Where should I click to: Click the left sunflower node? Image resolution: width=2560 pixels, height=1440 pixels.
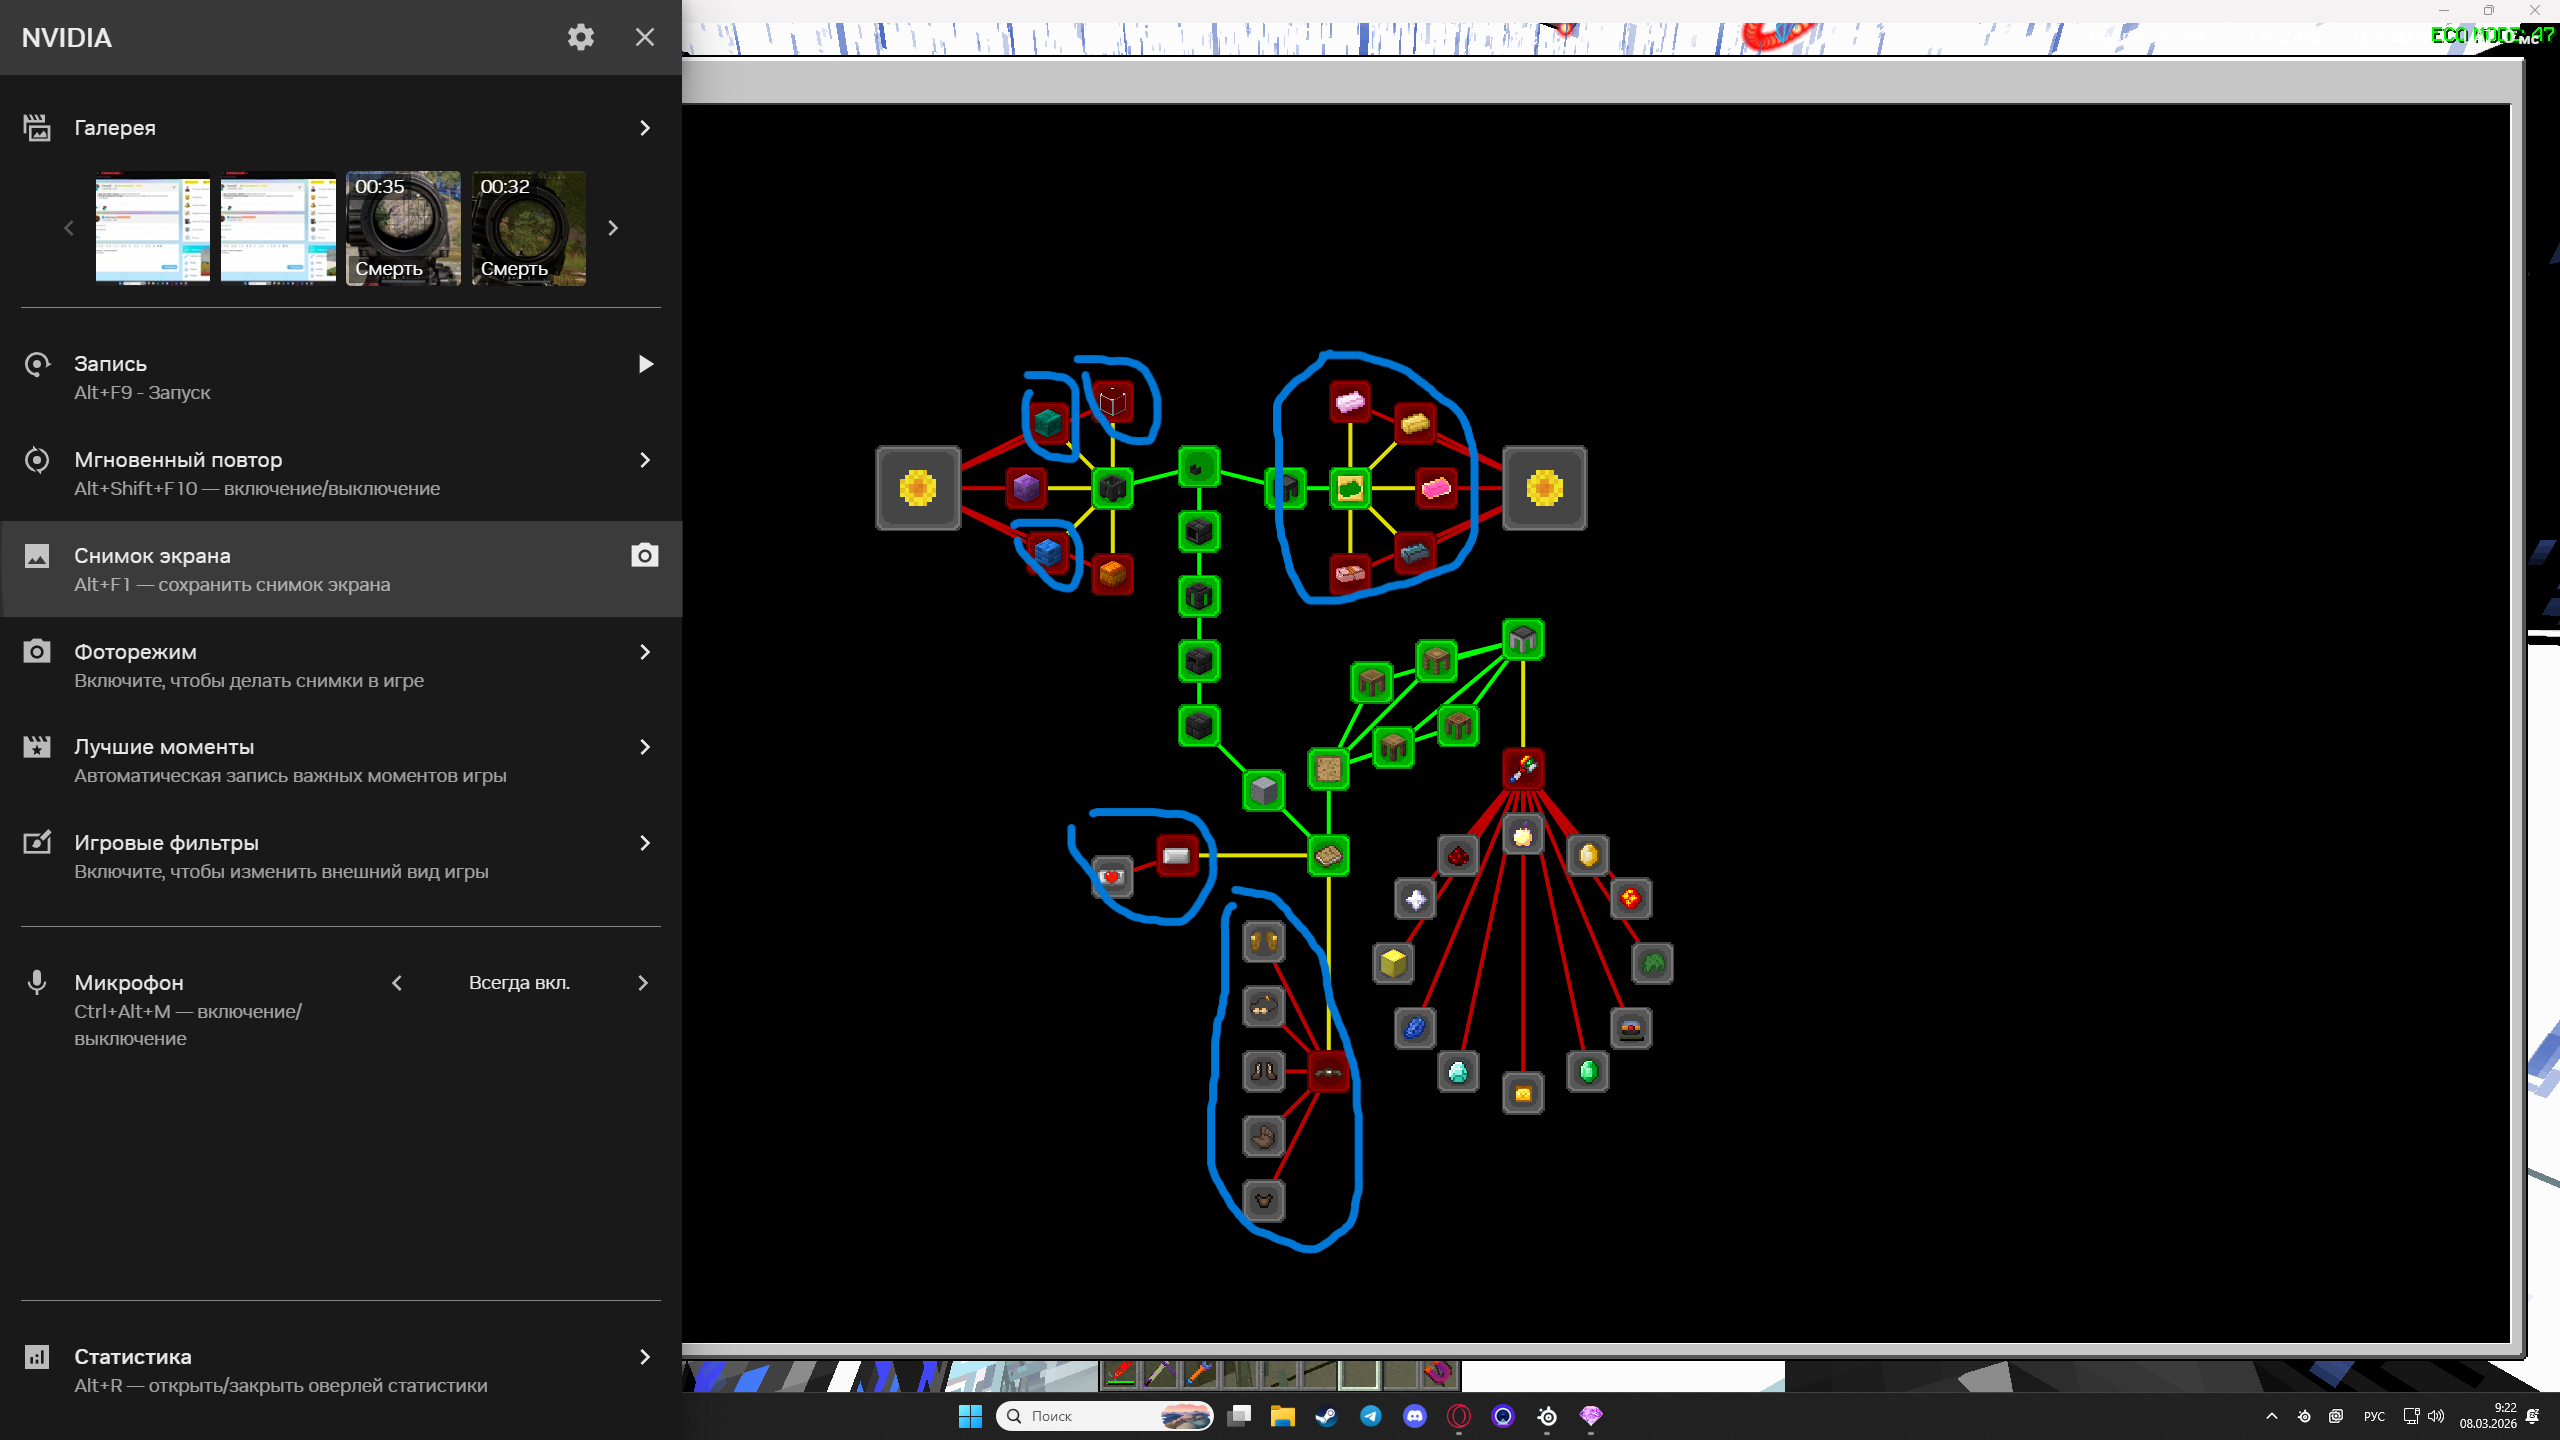click(x=918, y=489)
